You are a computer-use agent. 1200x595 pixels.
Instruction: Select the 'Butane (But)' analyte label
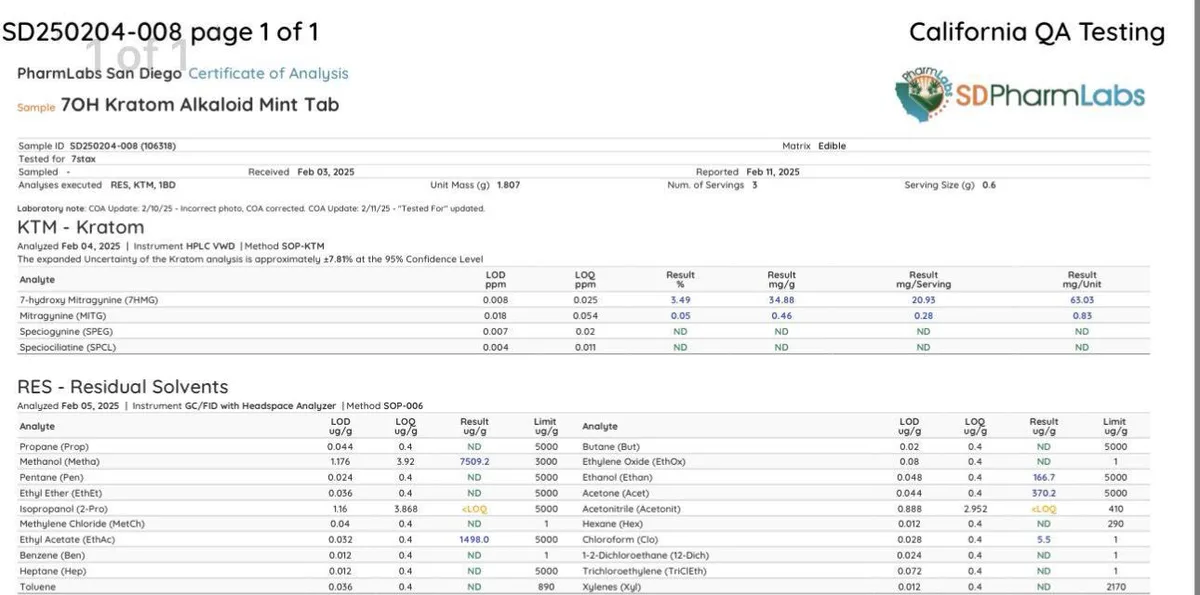610,447
